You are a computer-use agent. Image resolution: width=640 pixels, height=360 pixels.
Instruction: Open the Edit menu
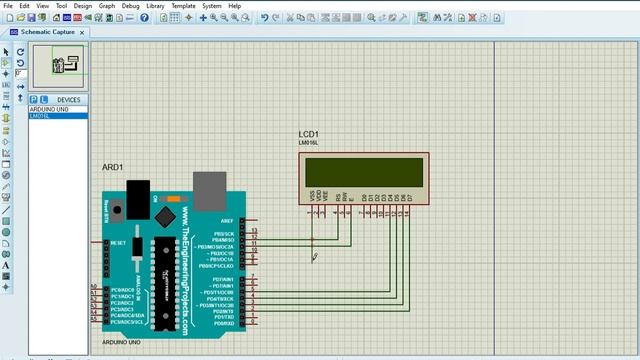point(24,6)
